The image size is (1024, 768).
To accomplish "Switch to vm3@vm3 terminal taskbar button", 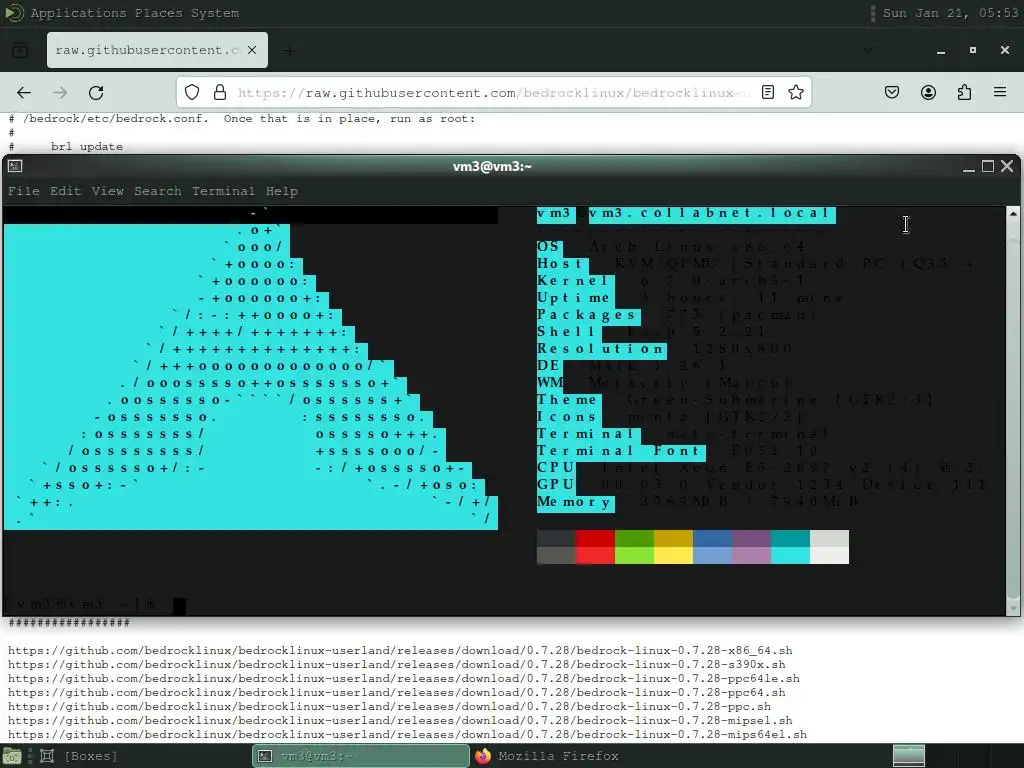I will (360, 756).
